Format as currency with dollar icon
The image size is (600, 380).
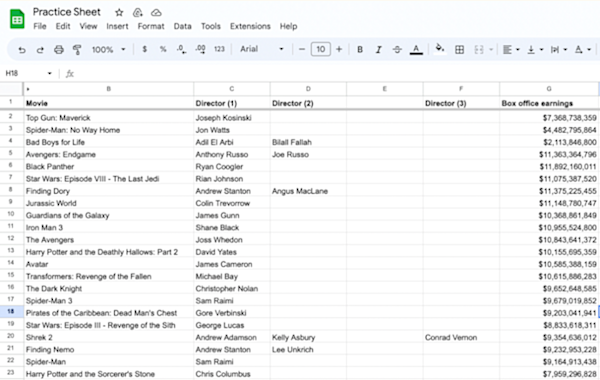tap(144, 49)
